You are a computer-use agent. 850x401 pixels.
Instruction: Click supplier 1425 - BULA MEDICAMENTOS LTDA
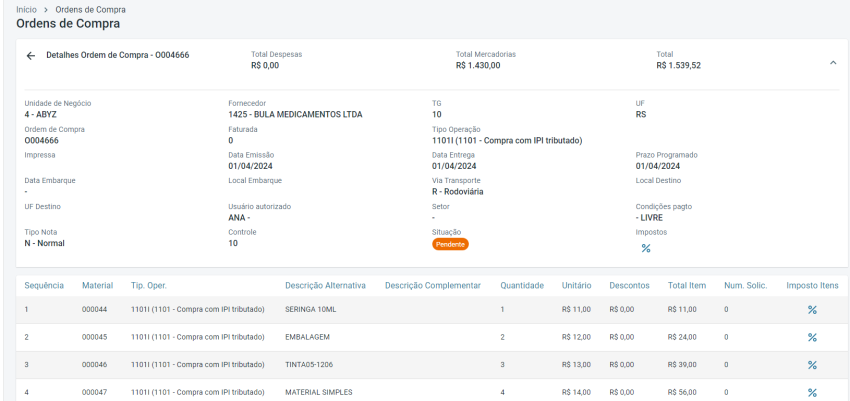295,114
